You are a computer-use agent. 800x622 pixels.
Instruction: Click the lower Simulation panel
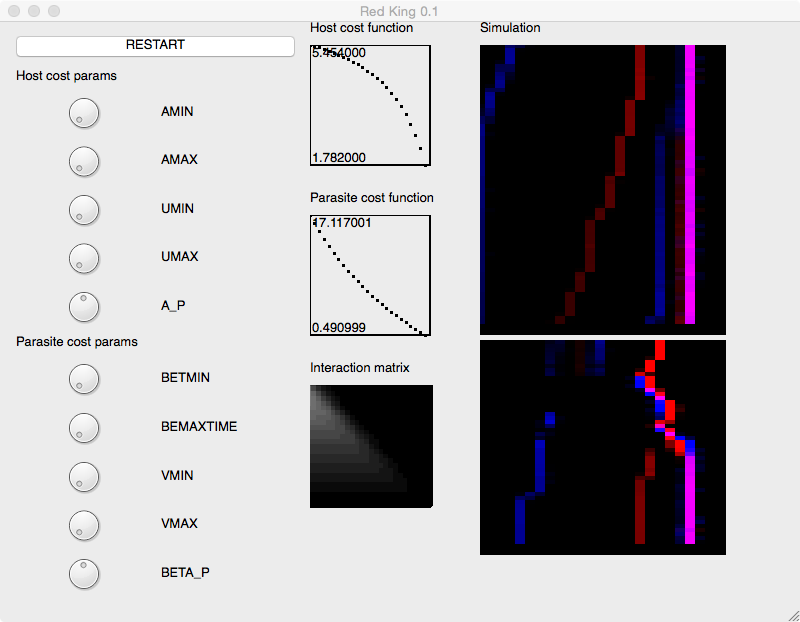[602, 447]
